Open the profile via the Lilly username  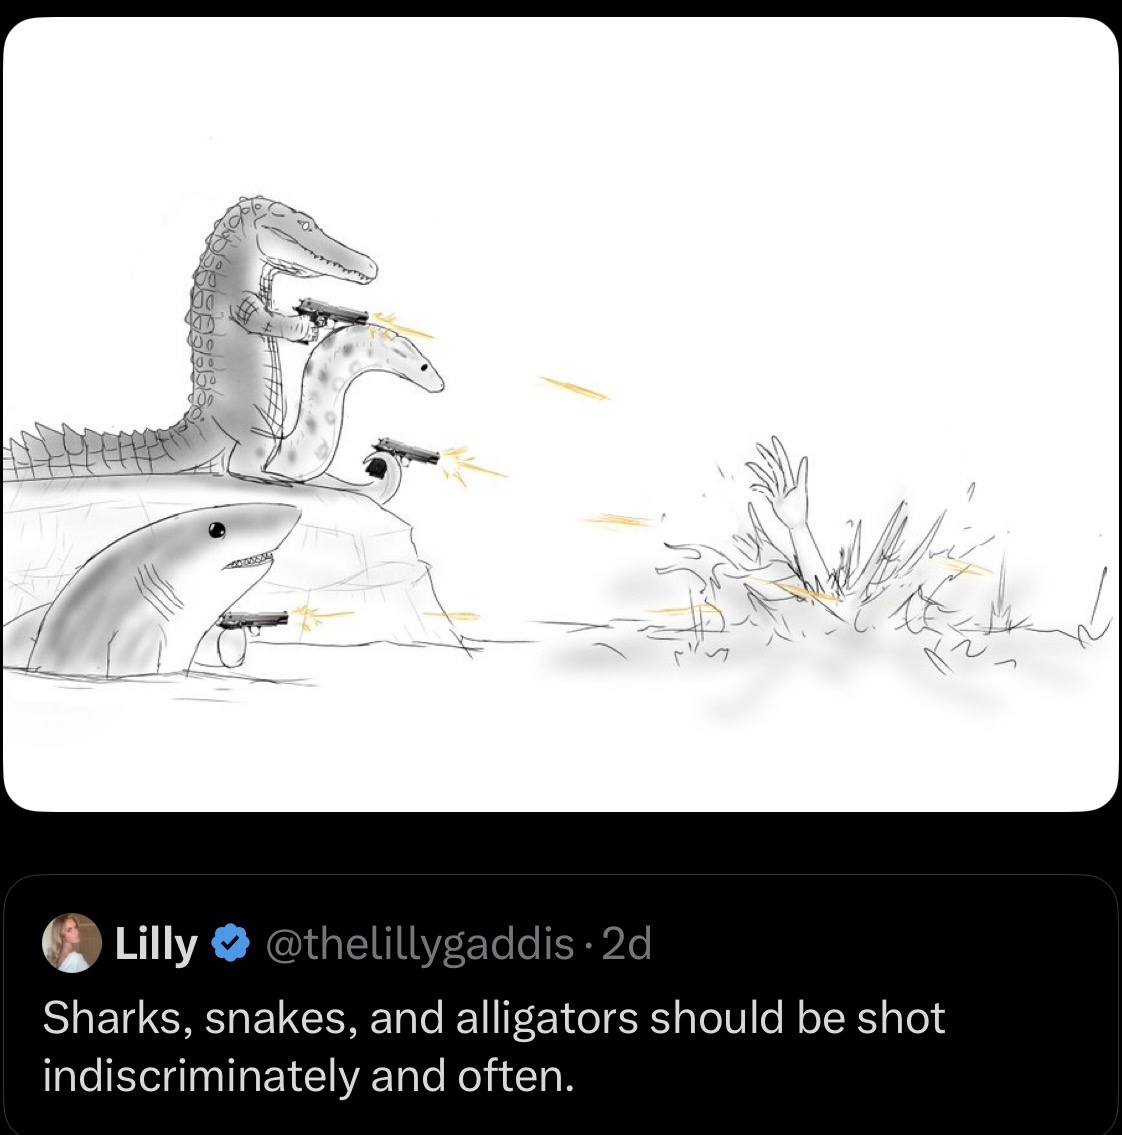(155, 942)
